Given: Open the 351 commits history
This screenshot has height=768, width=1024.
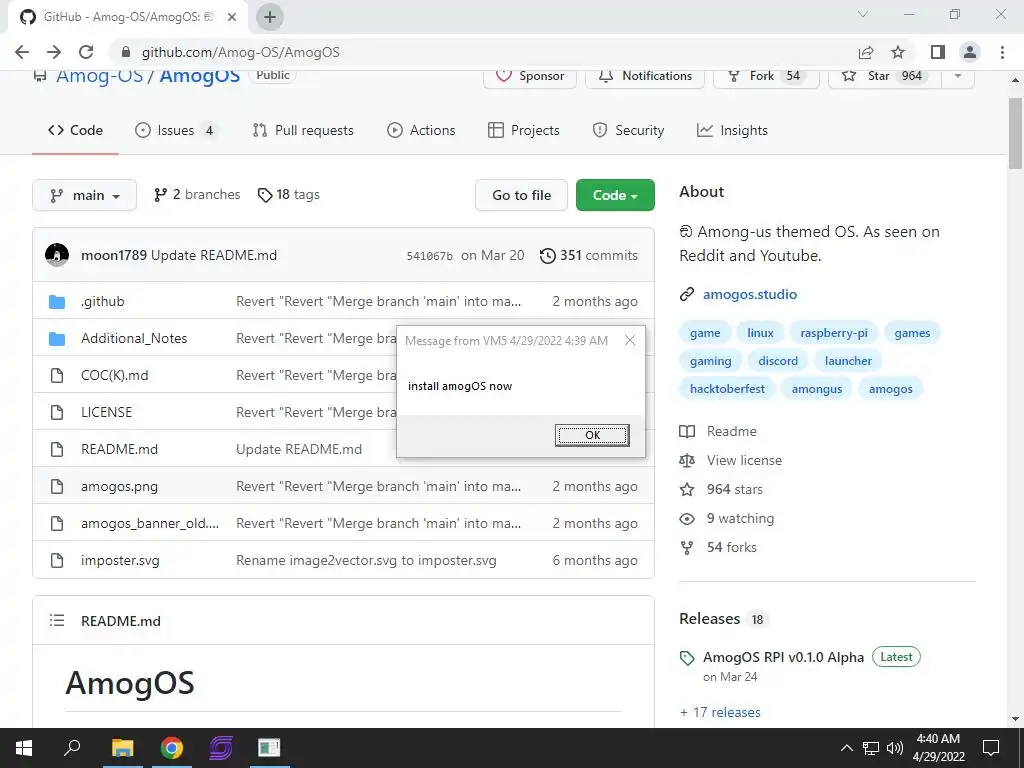Looking at the screenshot, I should click(589, 255).
